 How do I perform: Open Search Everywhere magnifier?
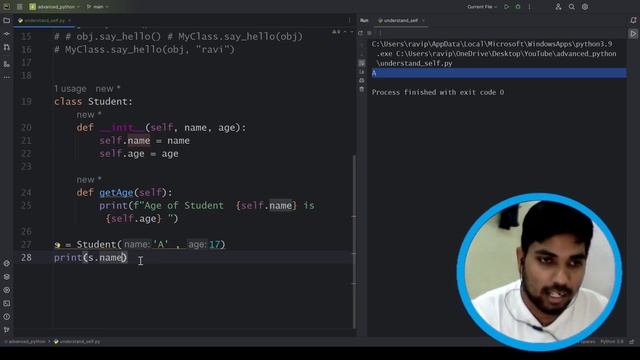pos(571,7)
